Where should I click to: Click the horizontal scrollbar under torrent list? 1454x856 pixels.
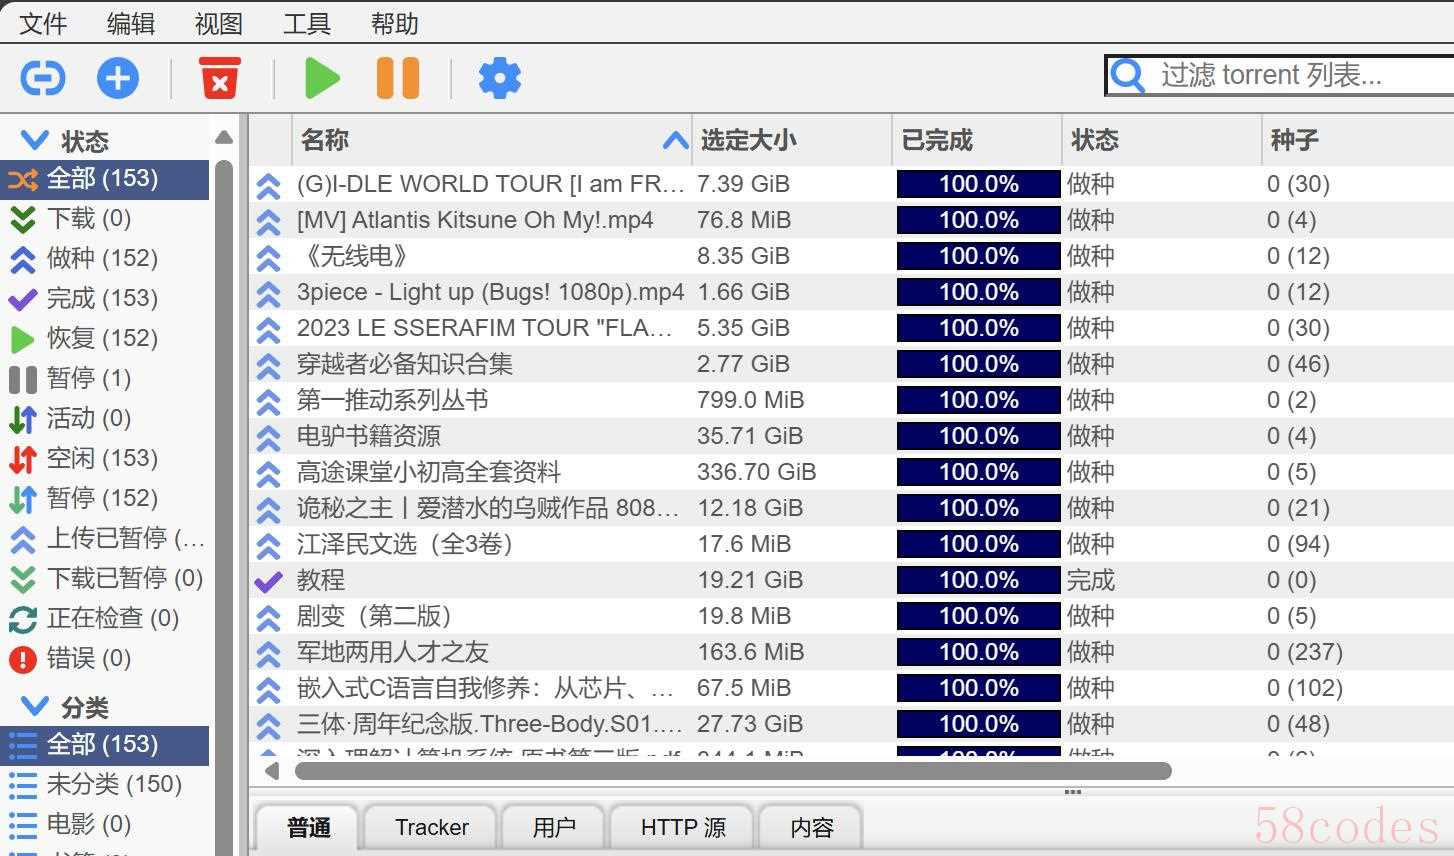(733, 771)
